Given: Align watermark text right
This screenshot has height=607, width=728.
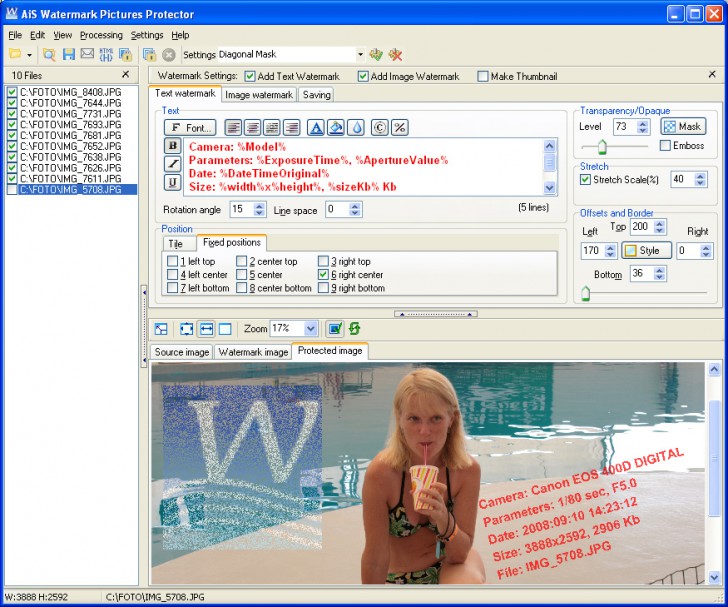Looking at the screenshot, I should click(292, 127).
